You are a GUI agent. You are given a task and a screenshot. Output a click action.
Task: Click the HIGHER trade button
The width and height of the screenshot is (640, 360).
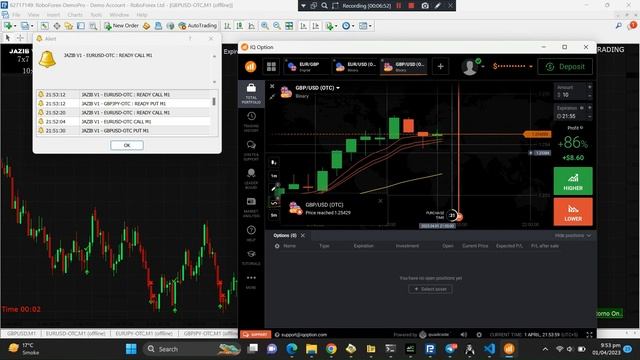tap(573, 181)
